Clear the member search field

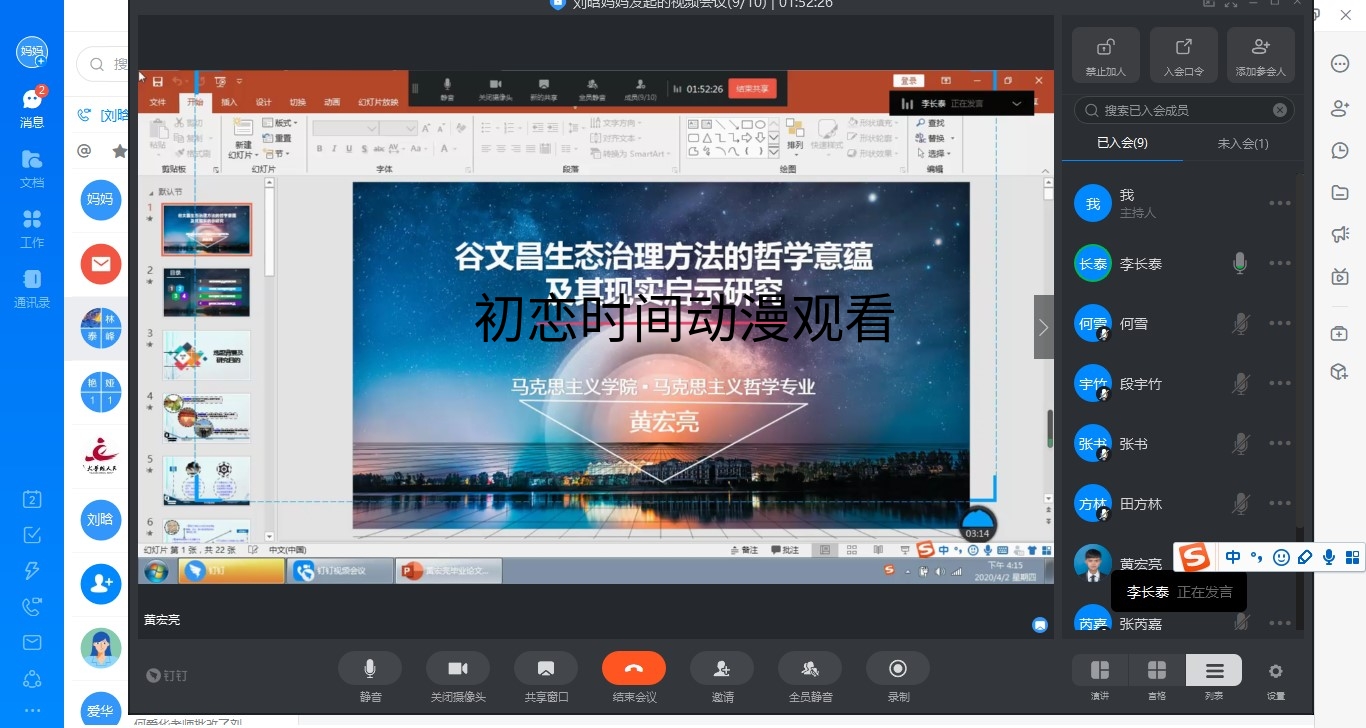(1280, 110)
